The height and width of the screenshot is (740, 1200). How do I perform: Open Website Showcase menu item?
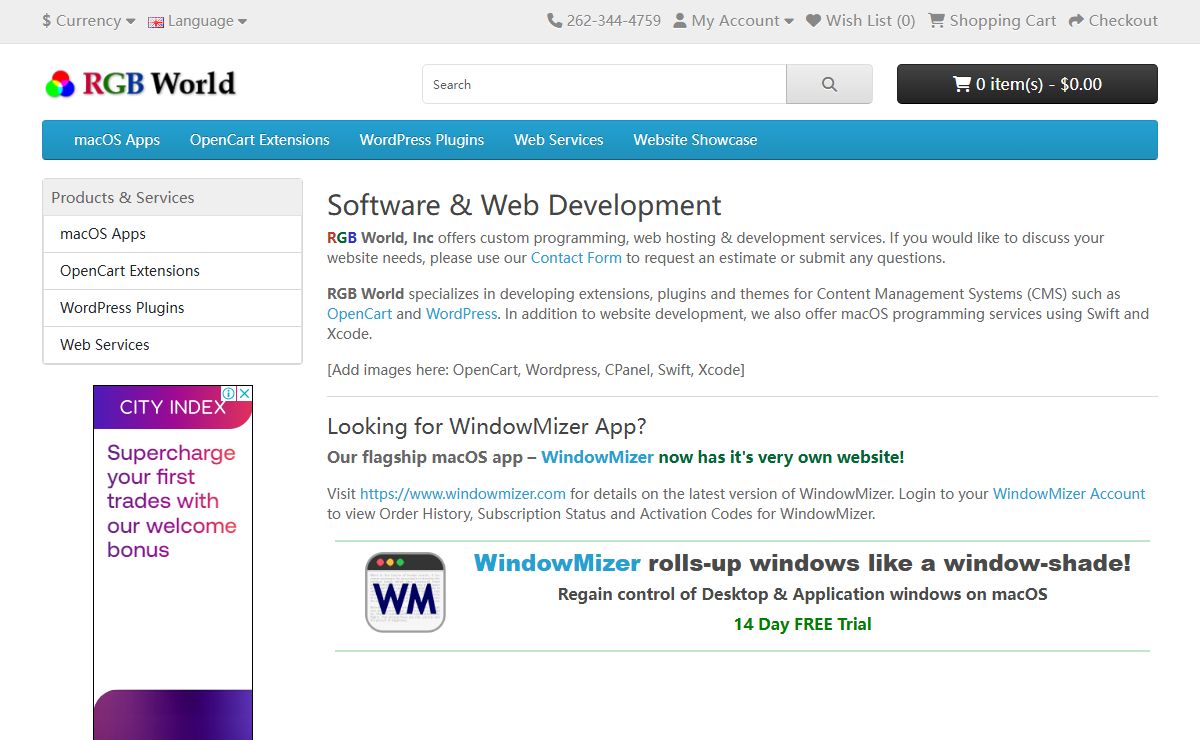[x=695, y=140]
